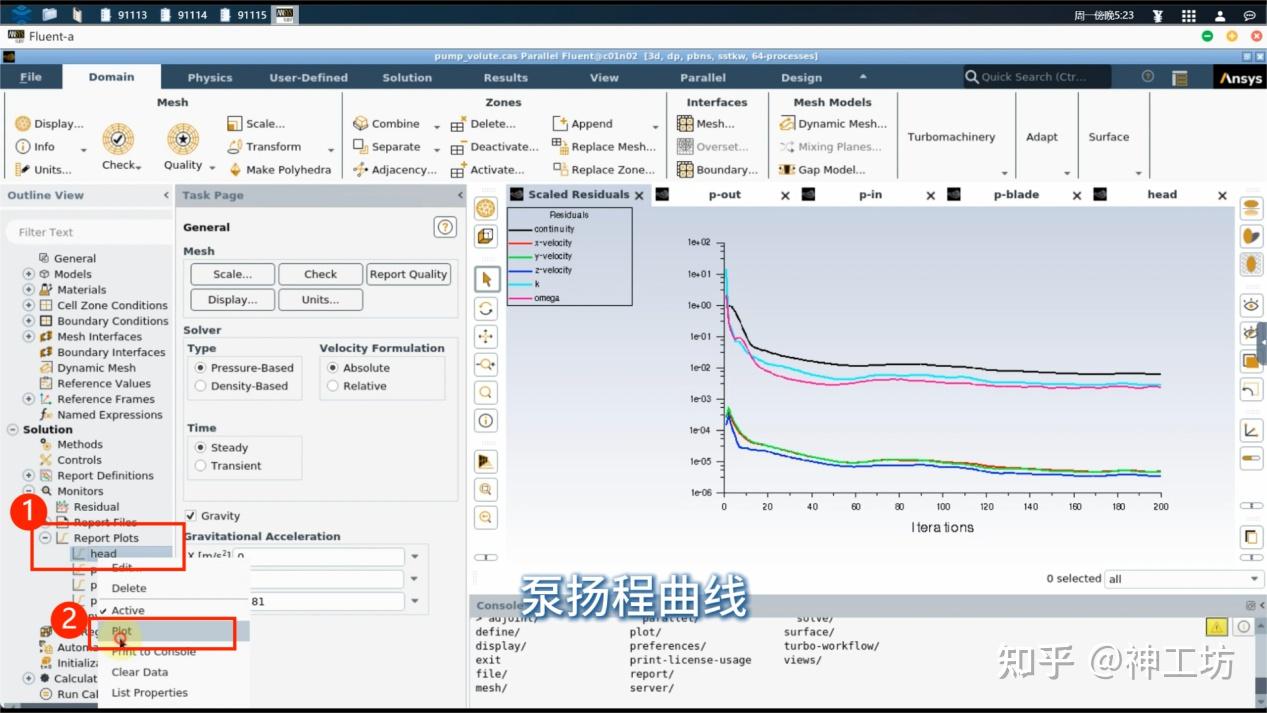Expand Boundary Conditions node
Viewport: 1267px width, 713px height.
29,321
